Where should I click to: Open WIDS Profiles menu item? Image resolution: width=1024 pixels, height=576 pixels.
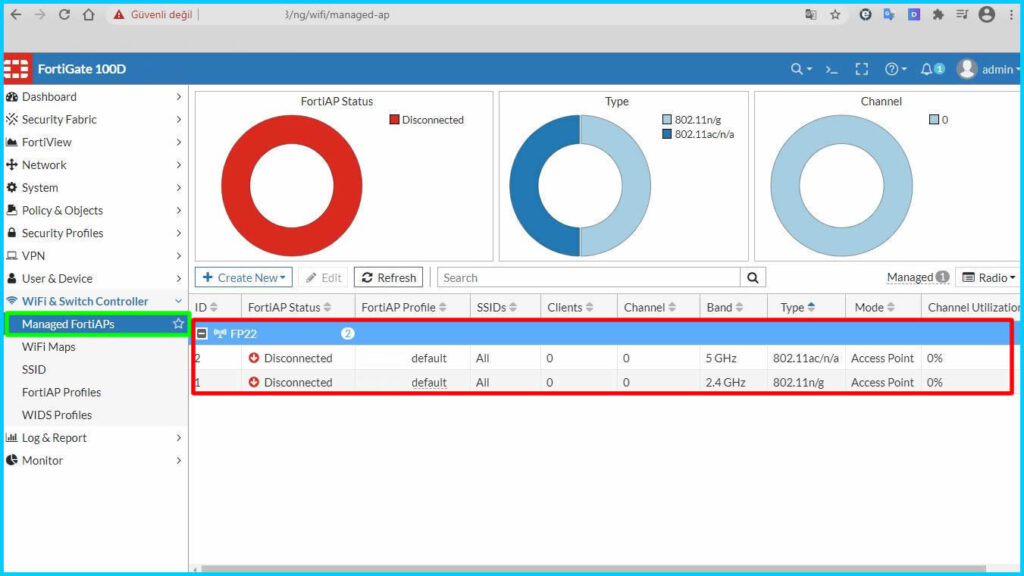tap(57, 415)
